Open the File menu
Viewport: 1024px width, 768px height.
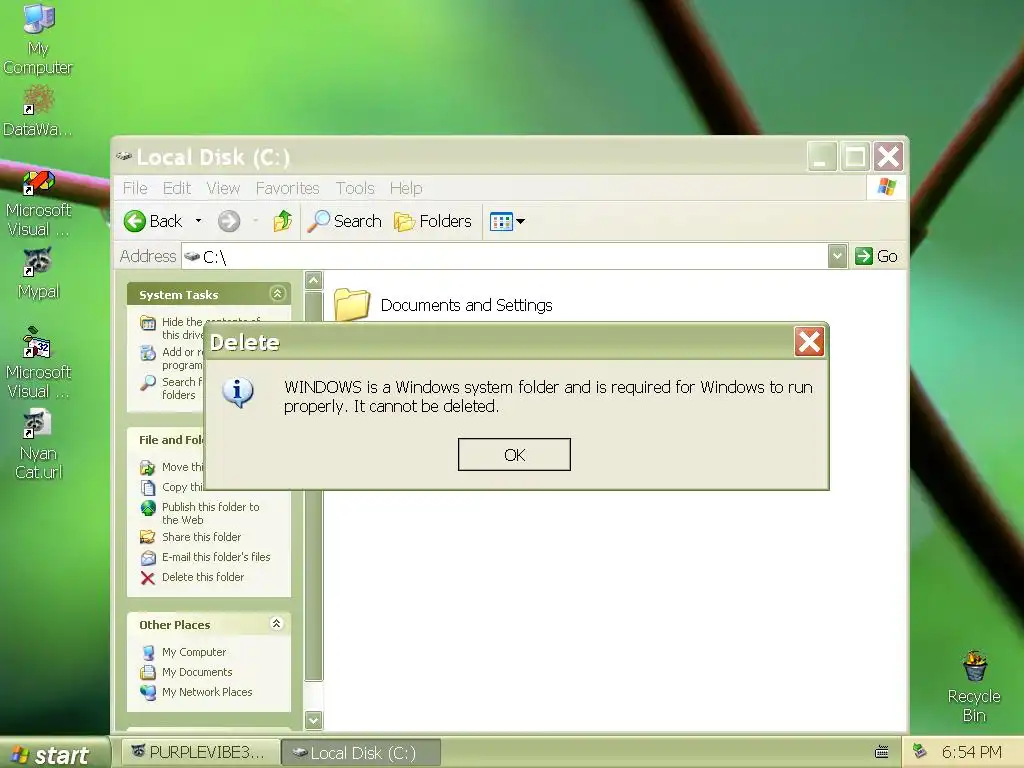click(135, 188)
